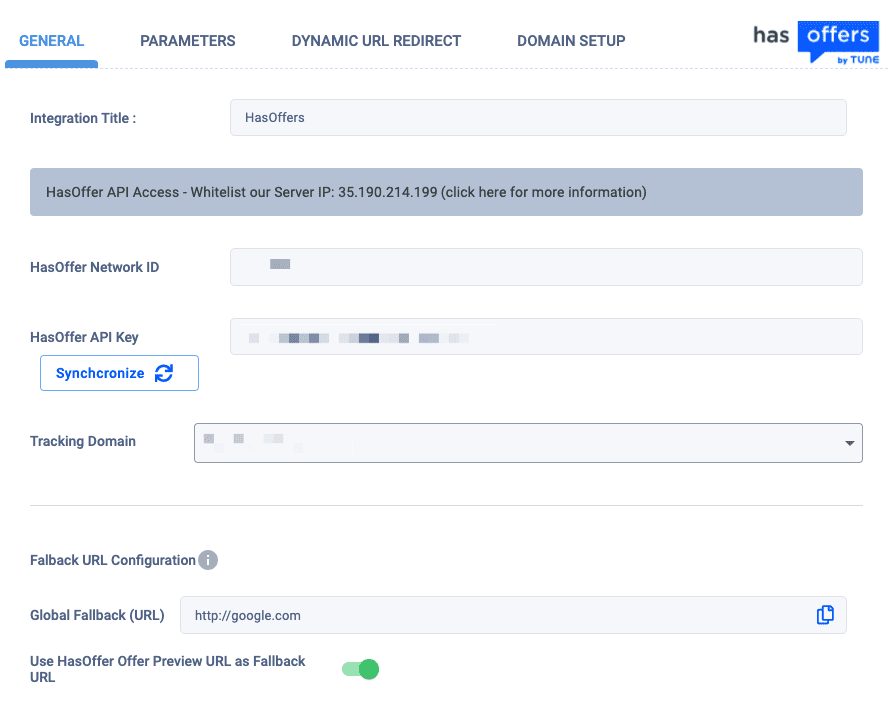Open the PARAMETERS tab
Viewport: 892px width, 720px height.
[188, 41]
